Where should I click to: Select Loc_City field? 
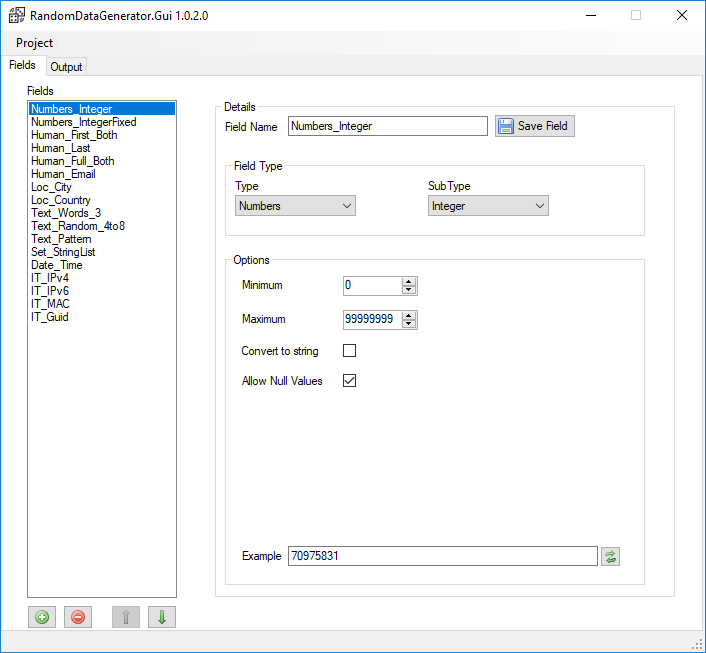point(102,187)
